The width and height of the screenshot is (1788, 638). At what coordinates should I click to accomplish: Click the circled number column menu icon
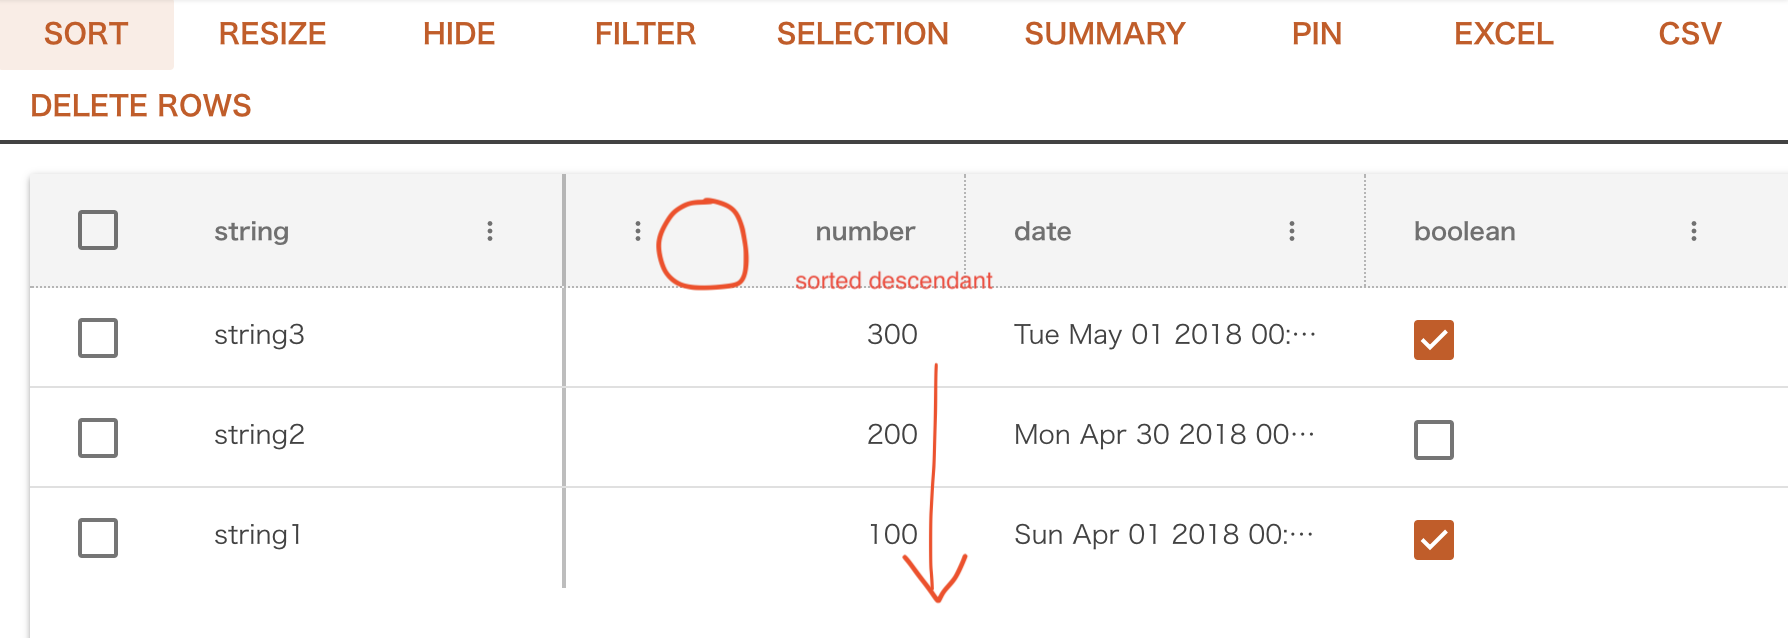pos(637,230)
